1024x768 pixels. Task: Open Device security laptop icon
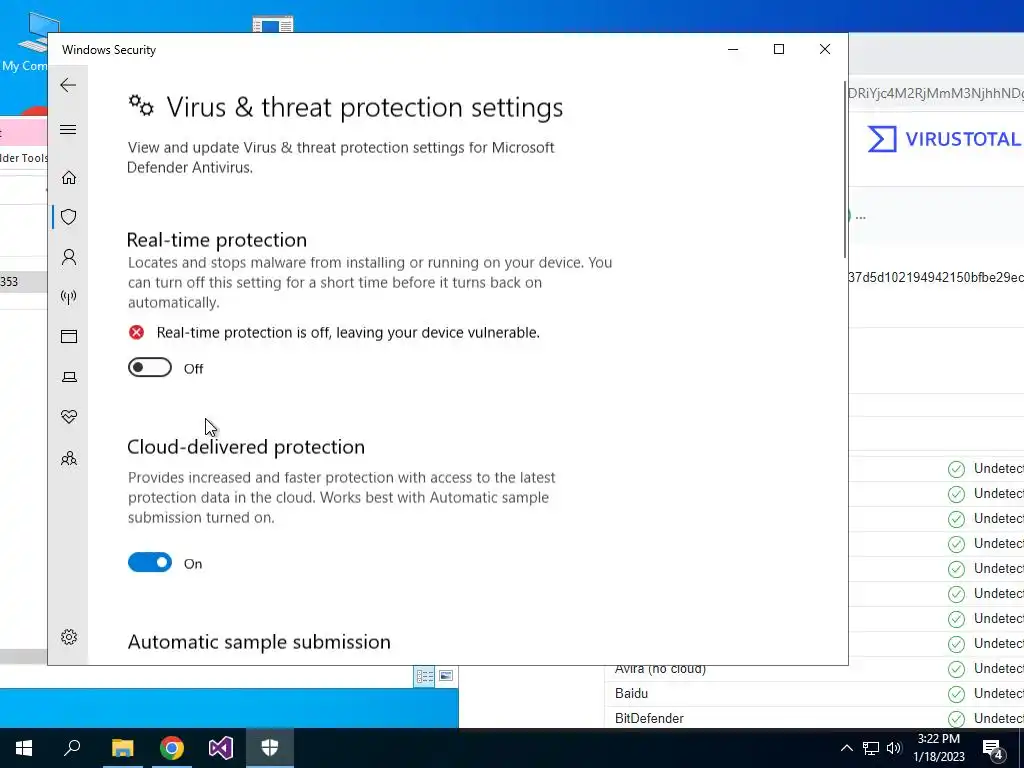69,377
